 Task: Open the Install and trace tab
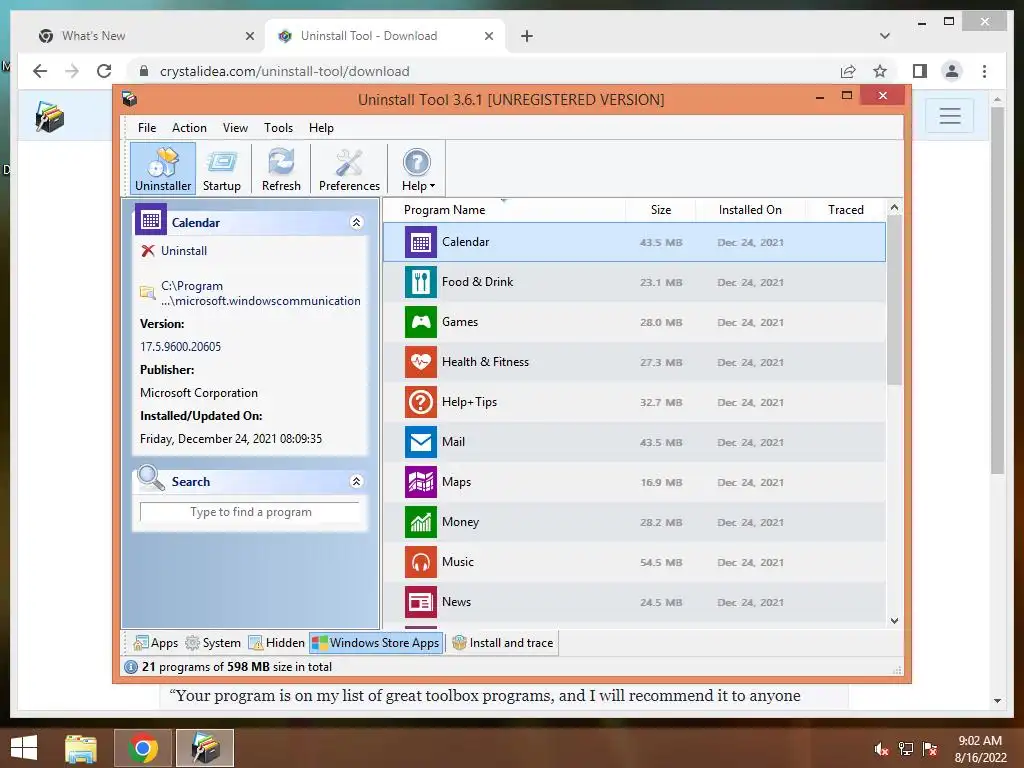tap(503, 643)
